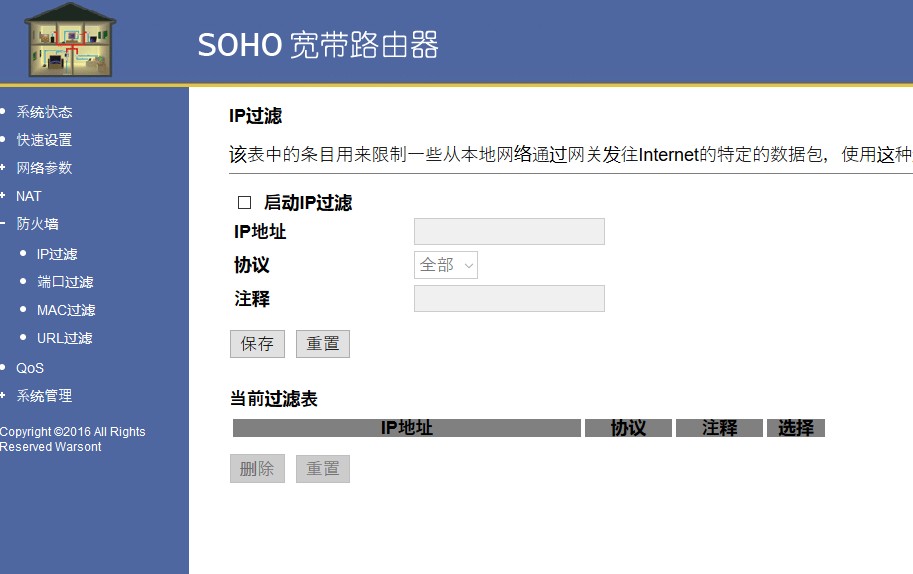Open the QoS menu item
Image resolution: width=913 pixels, height=574 pixels.
30,368
